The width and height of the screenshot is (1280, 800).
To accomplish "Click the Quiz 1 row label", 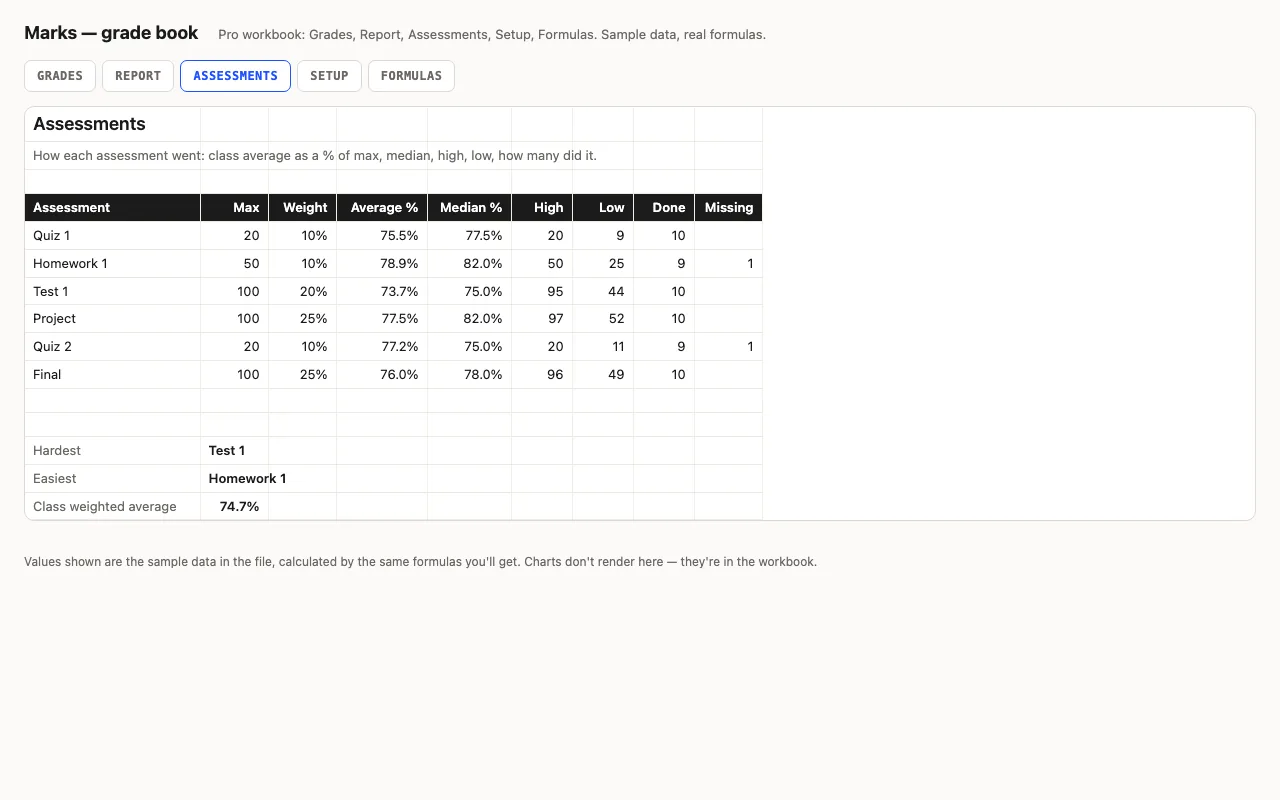I will coord(113,236).
